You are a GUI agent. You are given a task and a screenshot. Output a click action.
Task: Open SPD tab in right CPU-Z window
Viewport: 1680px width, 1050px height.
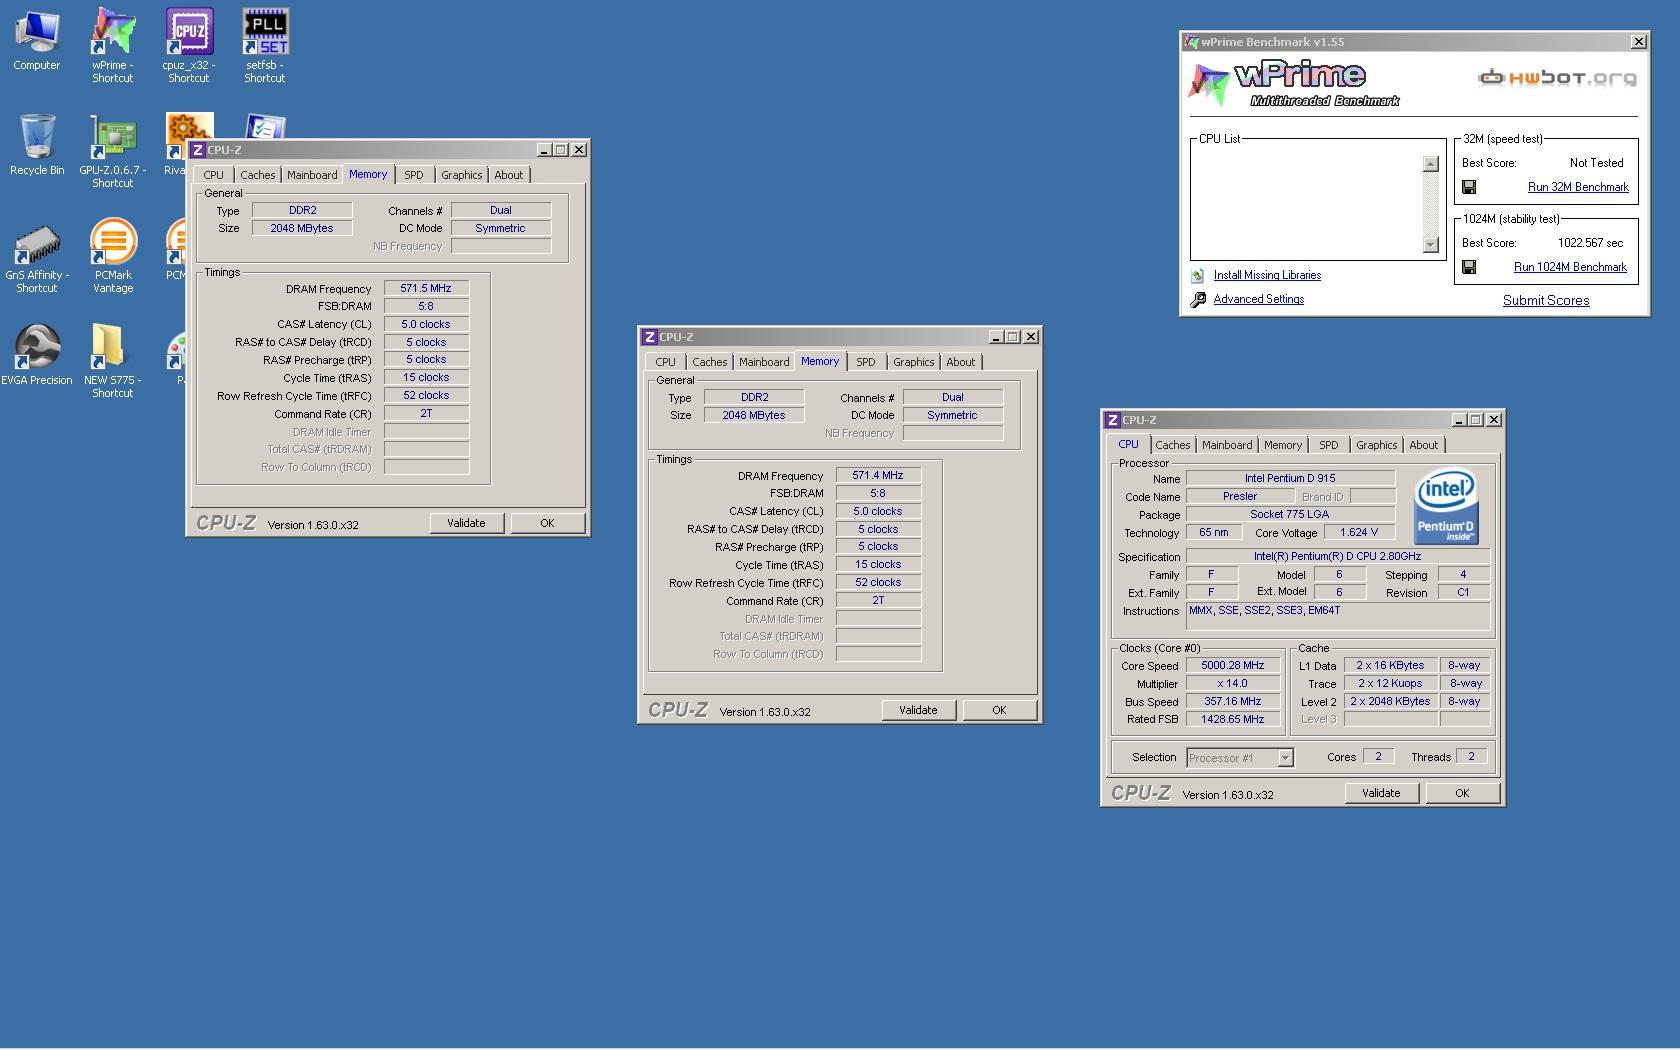1329,445
